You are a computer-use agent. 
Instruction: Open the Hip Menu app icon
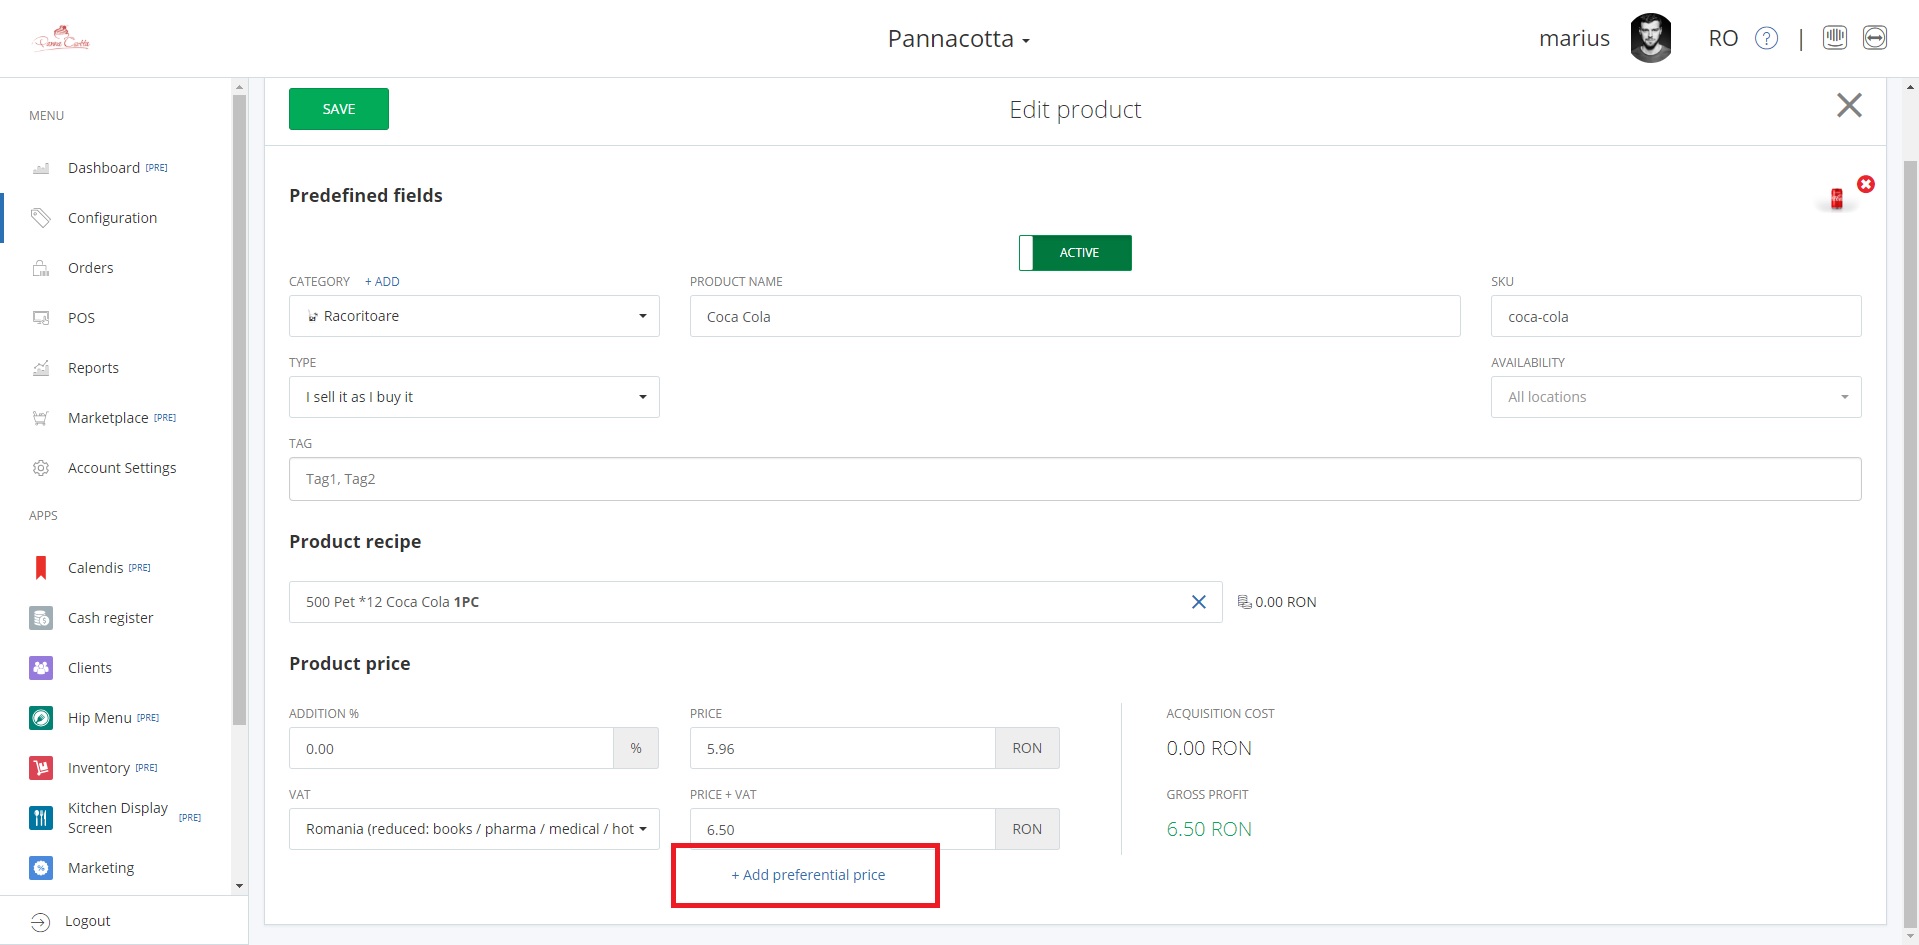tap(41, 718)
